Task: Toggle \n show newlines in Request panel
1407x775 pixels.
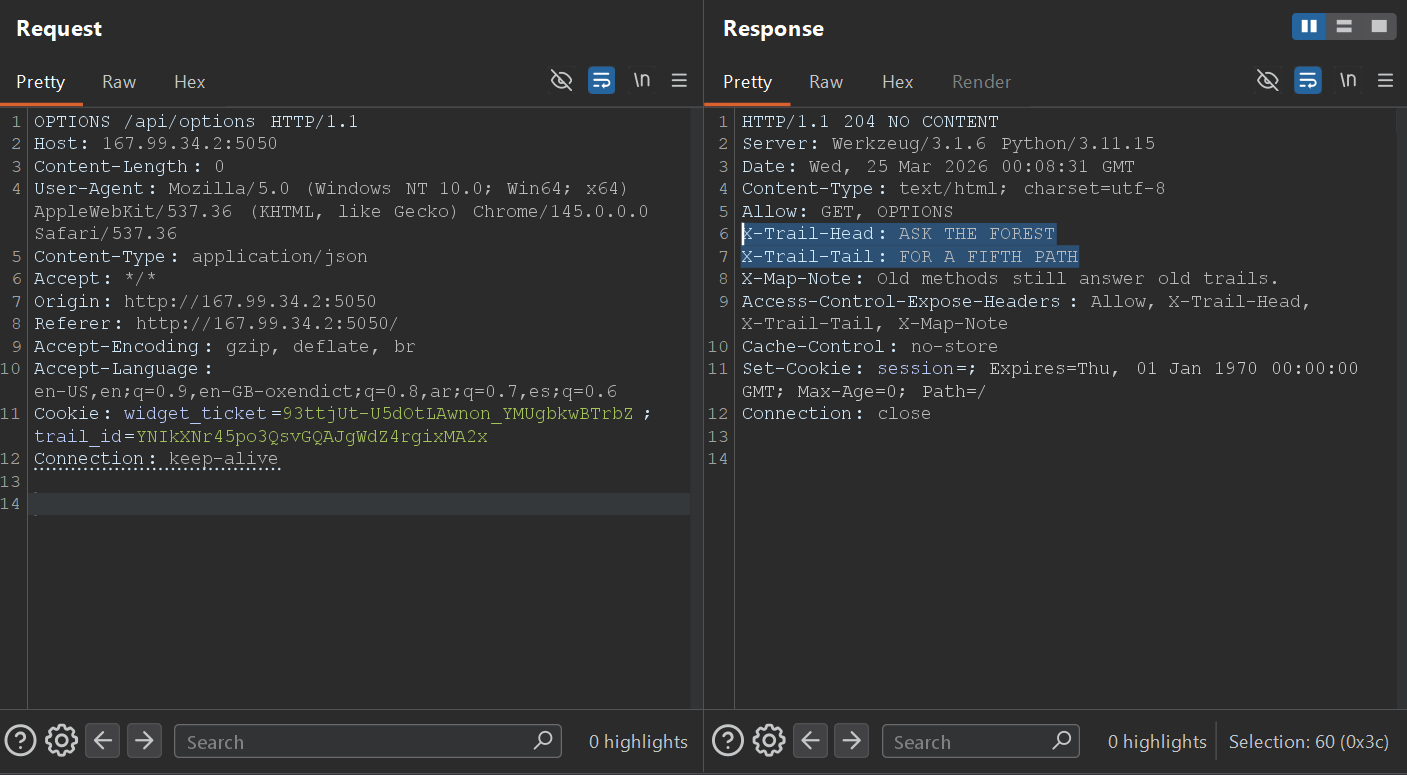Action: pos(642,80)
